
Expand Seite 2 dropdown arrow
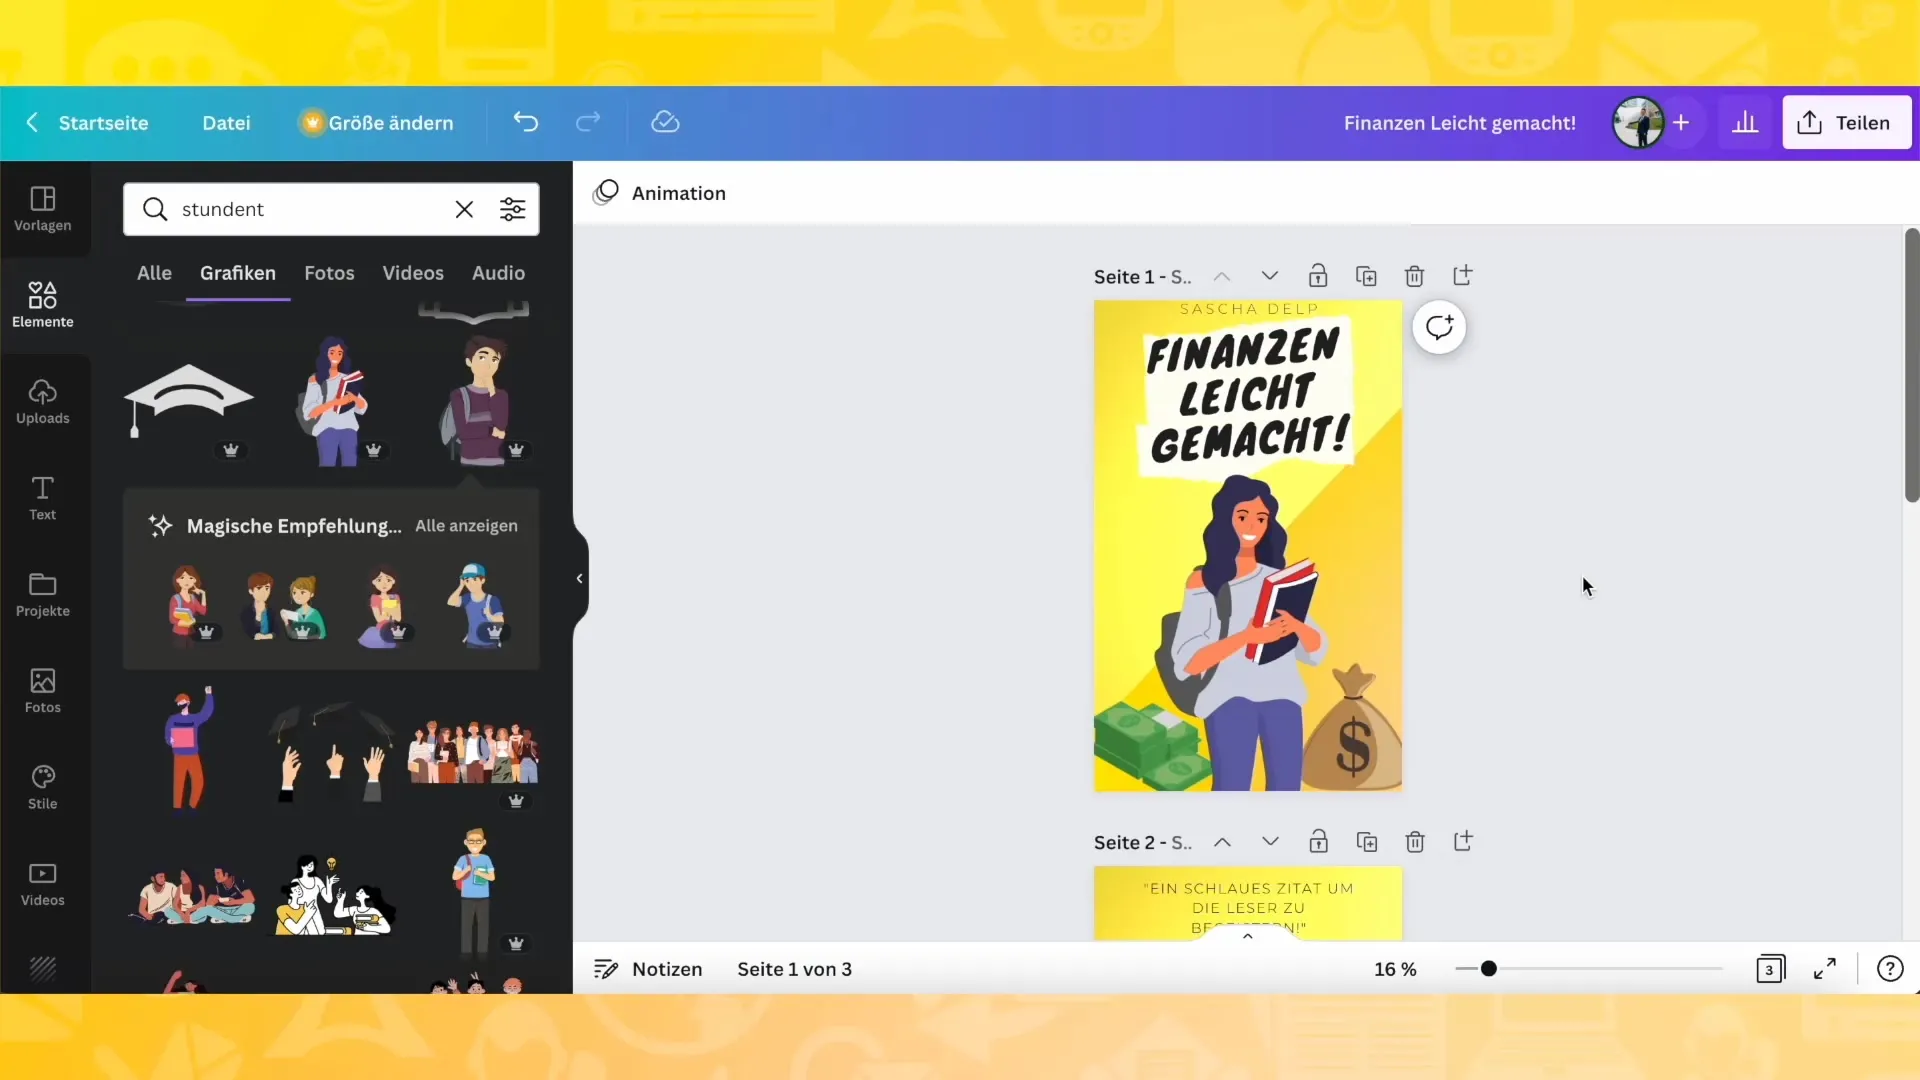tap(1269, 841)
